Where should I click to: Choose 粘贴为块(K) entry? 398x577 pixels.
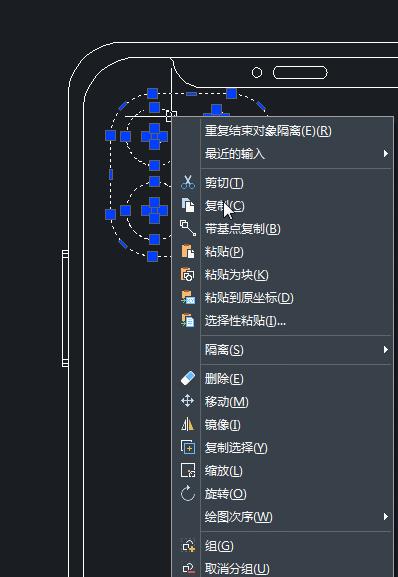(283, 275)
